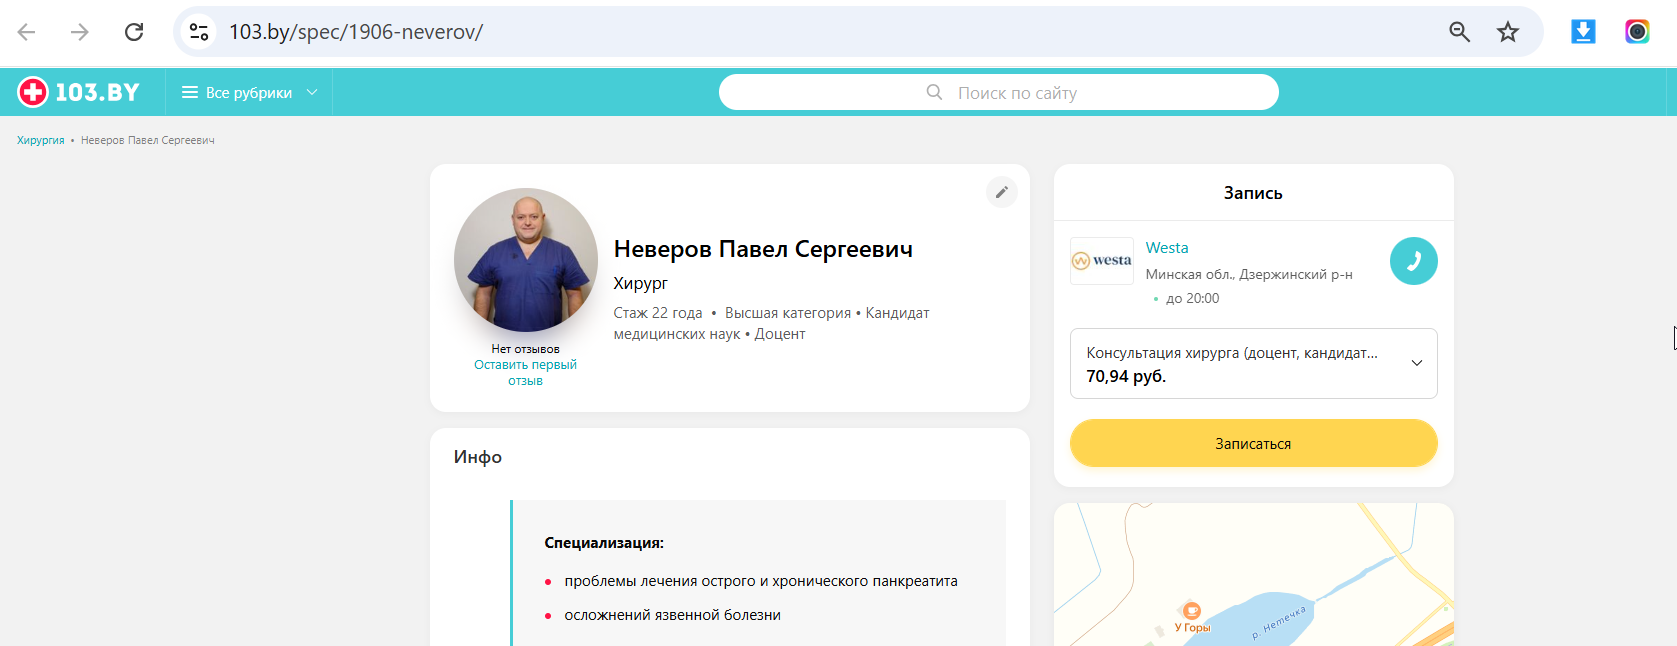Open the Все рубрики menu
Image resolution: width=1677 pixels, height=646 pixels.
(x=249, y=92)
